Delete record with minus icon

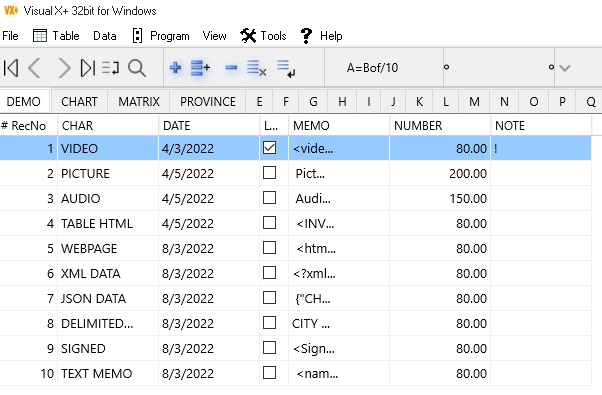(231, 68)
